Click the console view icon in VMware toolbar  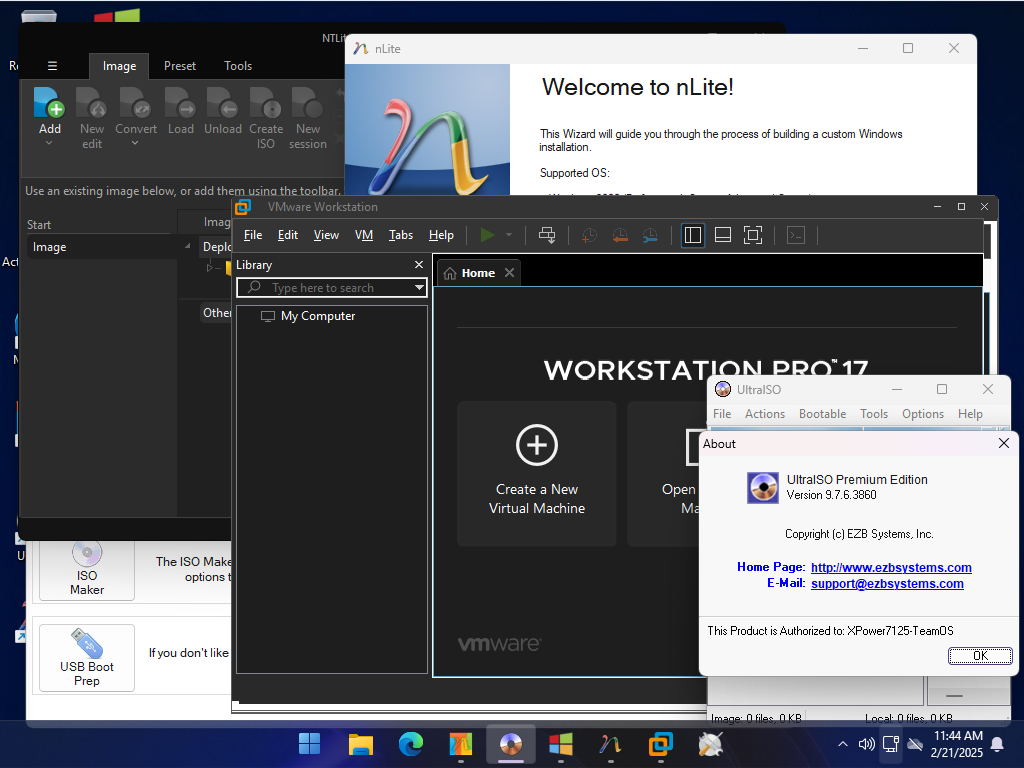(795, 235)
